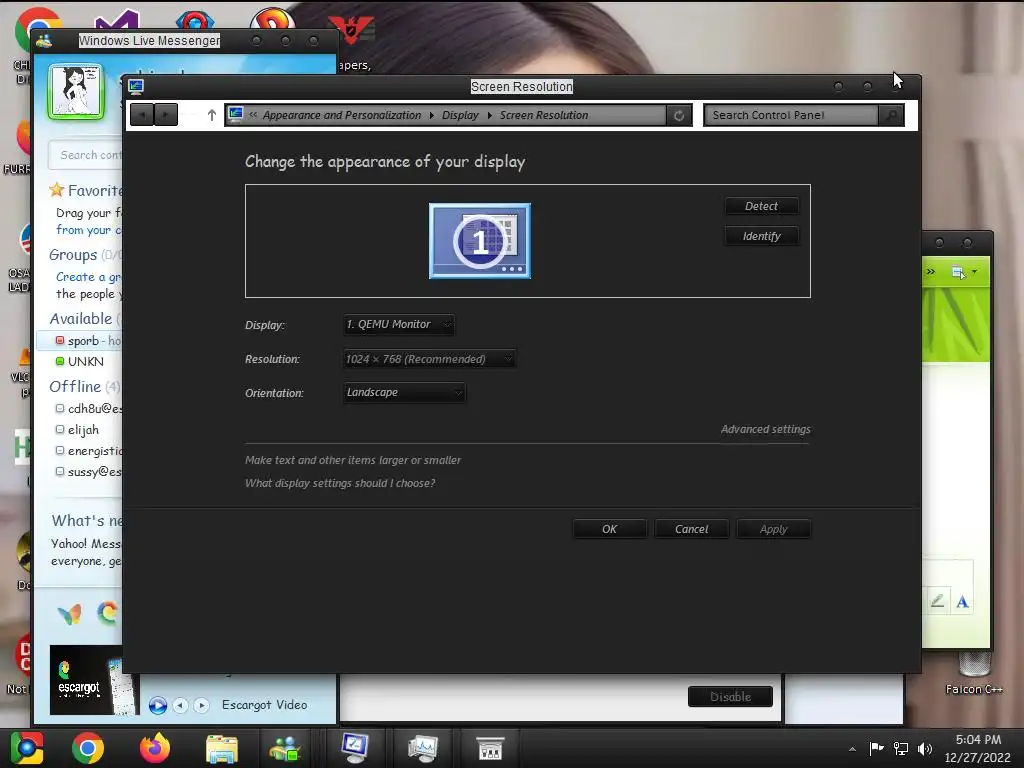Collapse the Groups section in Messenger
The image size is (1024, 768).
[72, 255]
